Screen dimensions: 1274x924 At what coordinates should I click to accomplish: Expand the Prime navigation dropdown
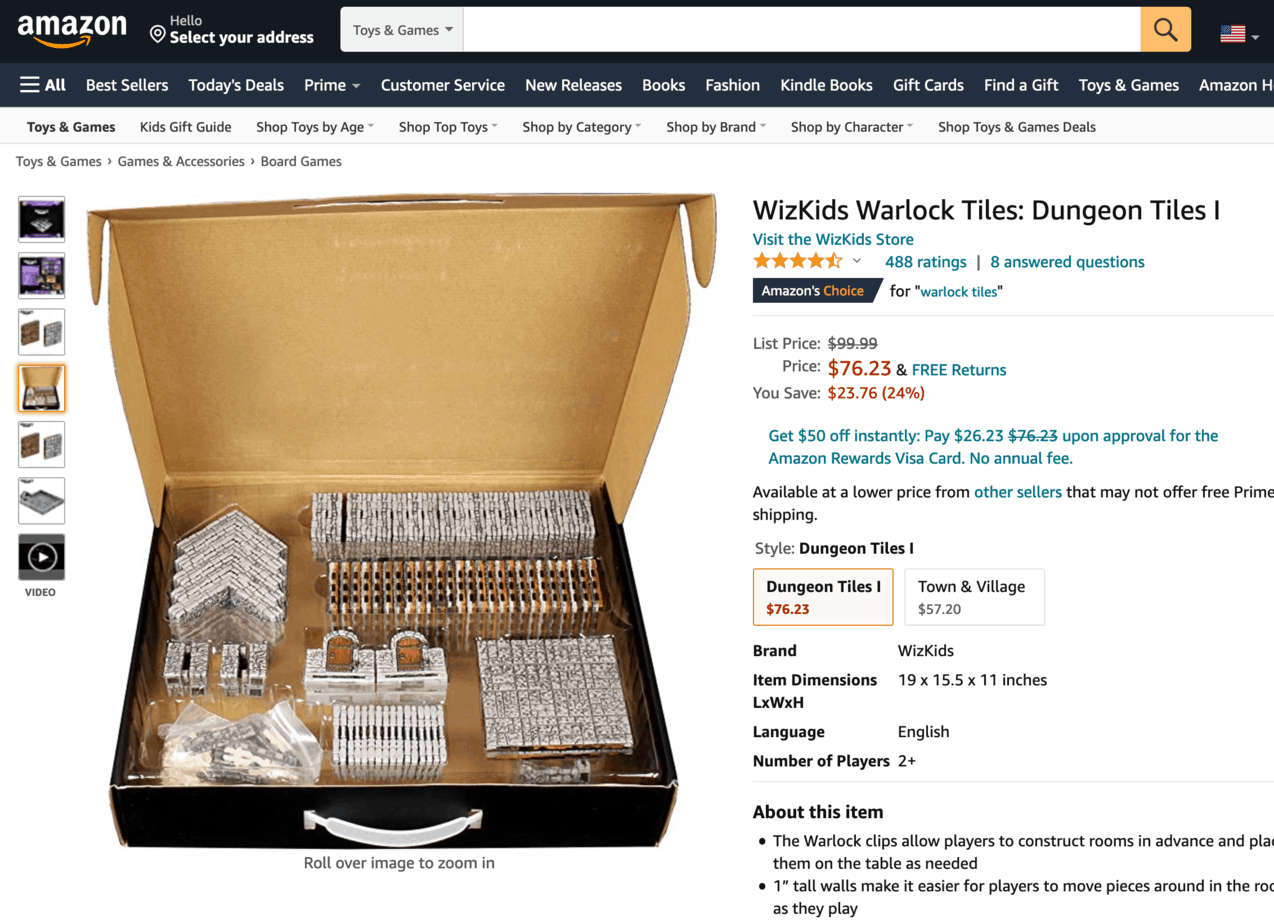(x=332, y=85)
